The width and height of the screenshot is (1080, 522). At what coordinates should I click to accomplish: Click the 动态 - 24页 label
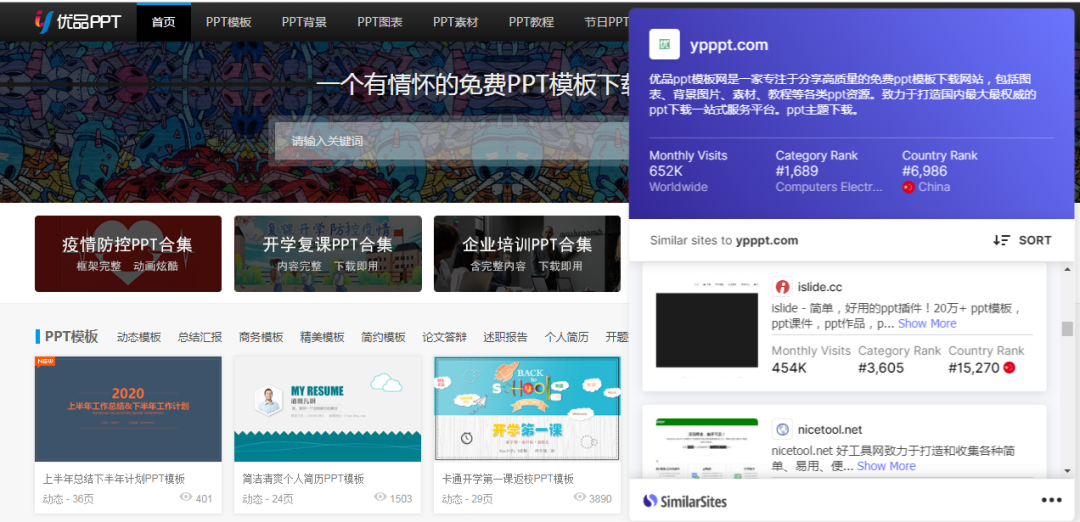pos(267,499)
